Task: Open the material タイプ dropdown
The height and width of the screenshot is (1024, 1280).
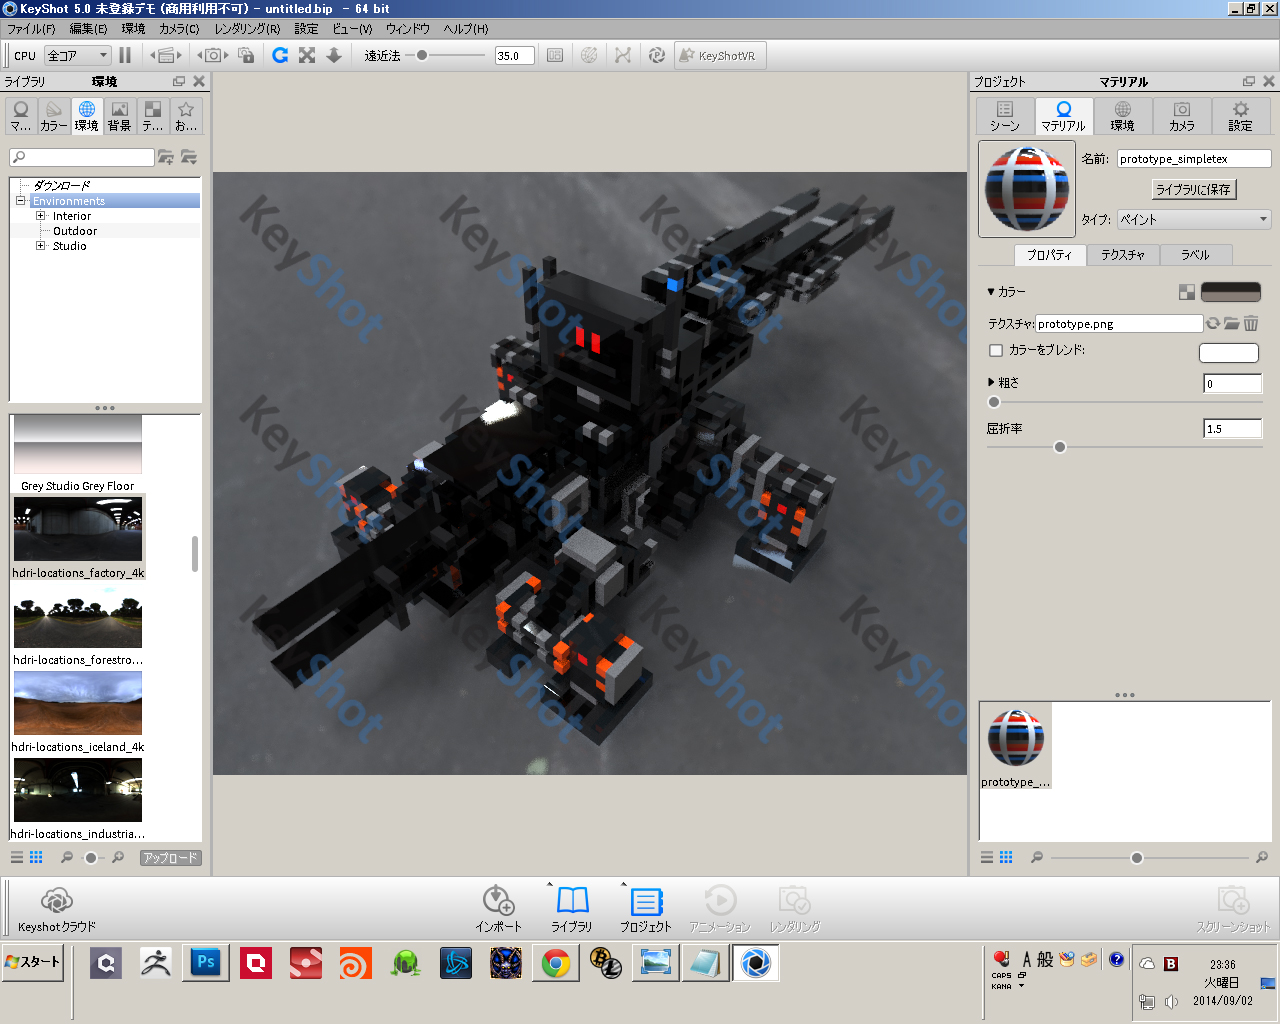Action: (x=1194, y=219)
